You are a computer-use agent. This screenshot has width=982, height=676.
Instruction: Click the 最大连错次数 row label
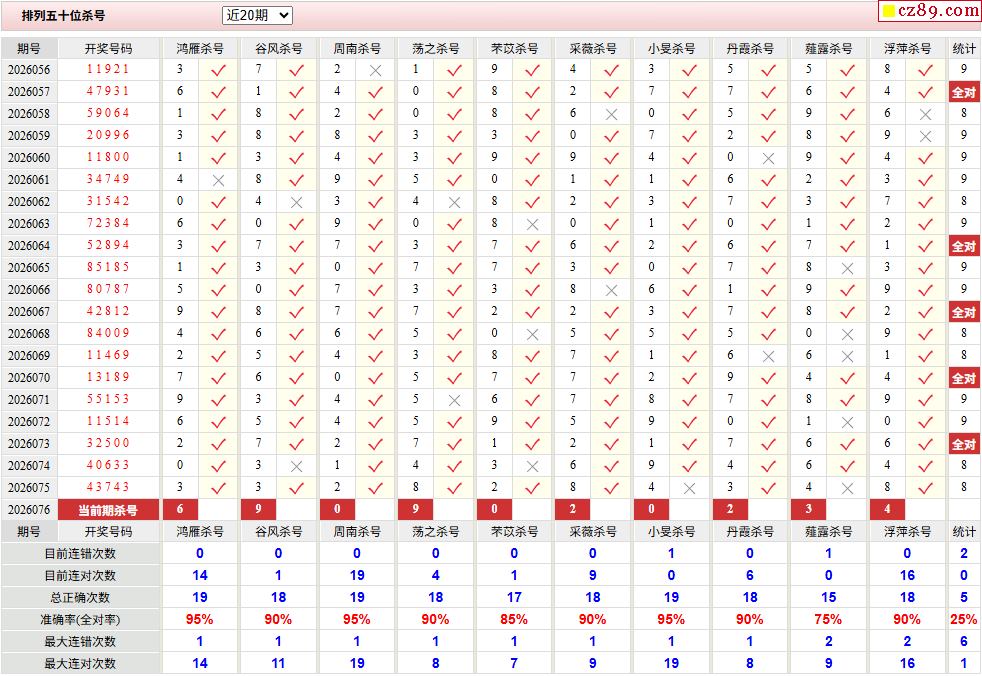tap(80, 642)
